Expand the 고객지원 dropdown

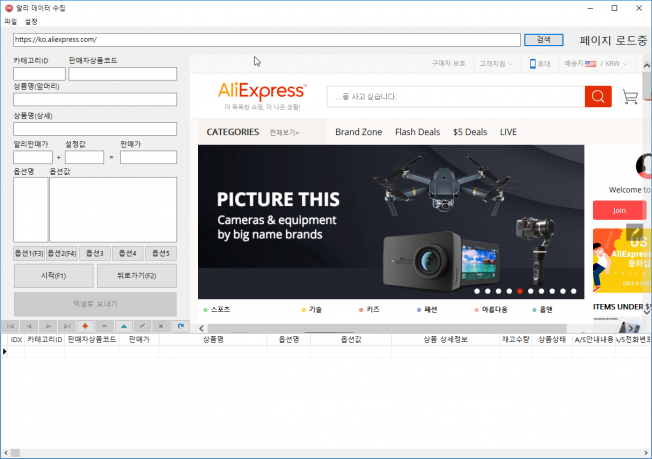point(496,64)
